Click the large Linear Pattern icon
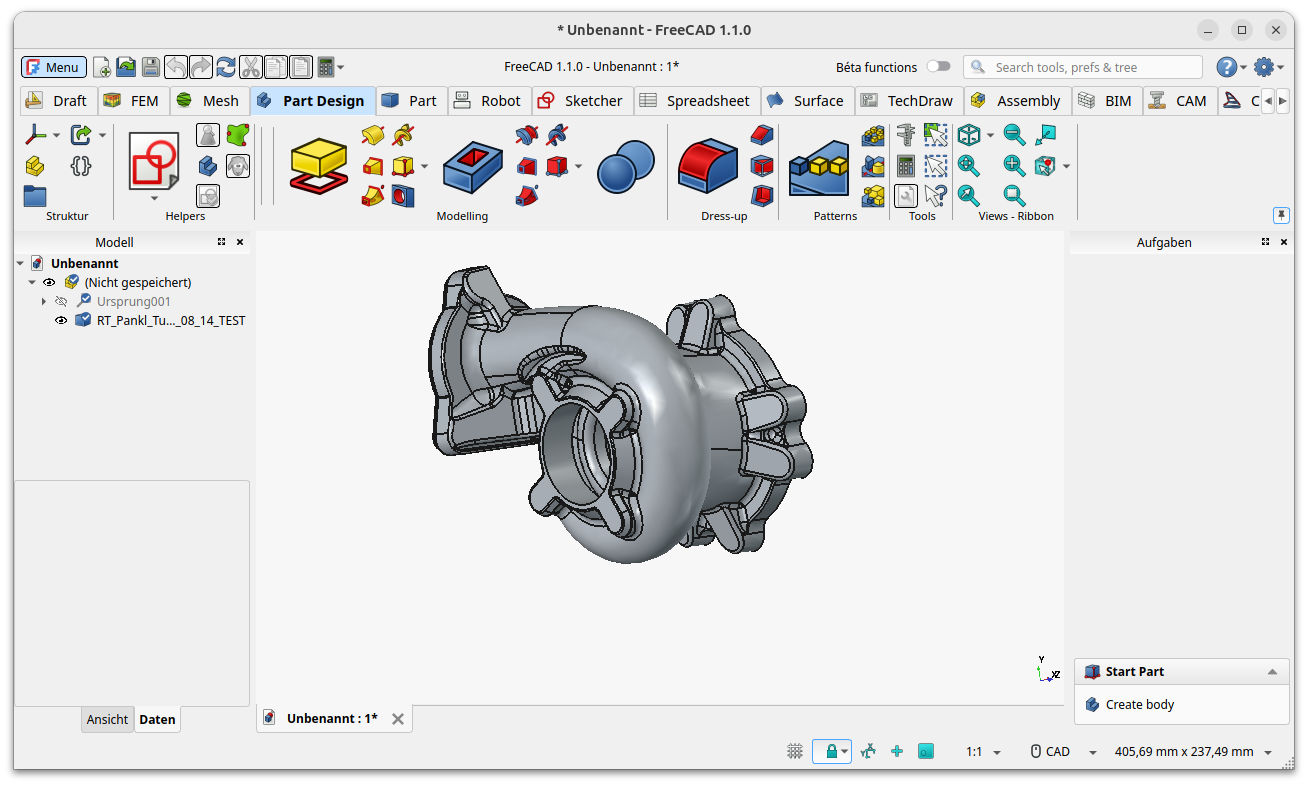1308x786 pixels. tap(819, 167)
